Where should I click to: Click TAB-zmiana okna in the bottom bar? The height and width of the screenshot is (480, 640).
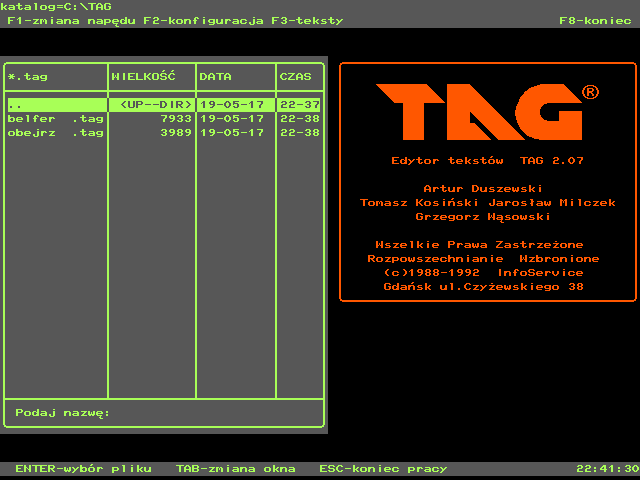(235, 468)
